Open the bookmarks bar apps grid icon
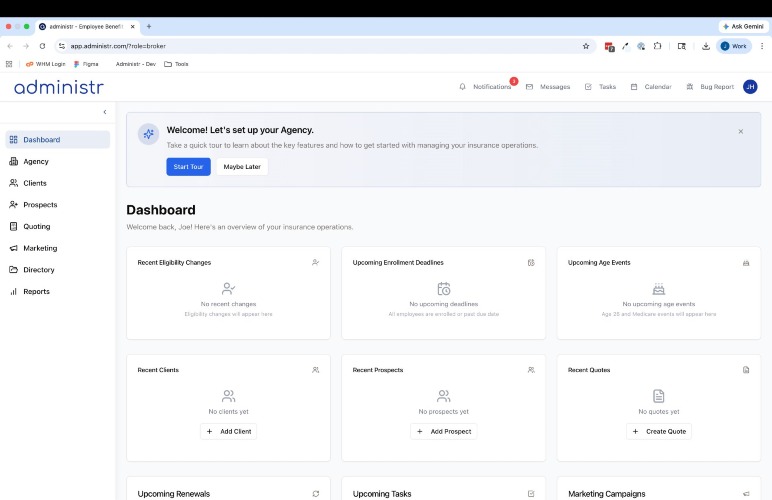 pyautogui.click(x=9, y=64)
